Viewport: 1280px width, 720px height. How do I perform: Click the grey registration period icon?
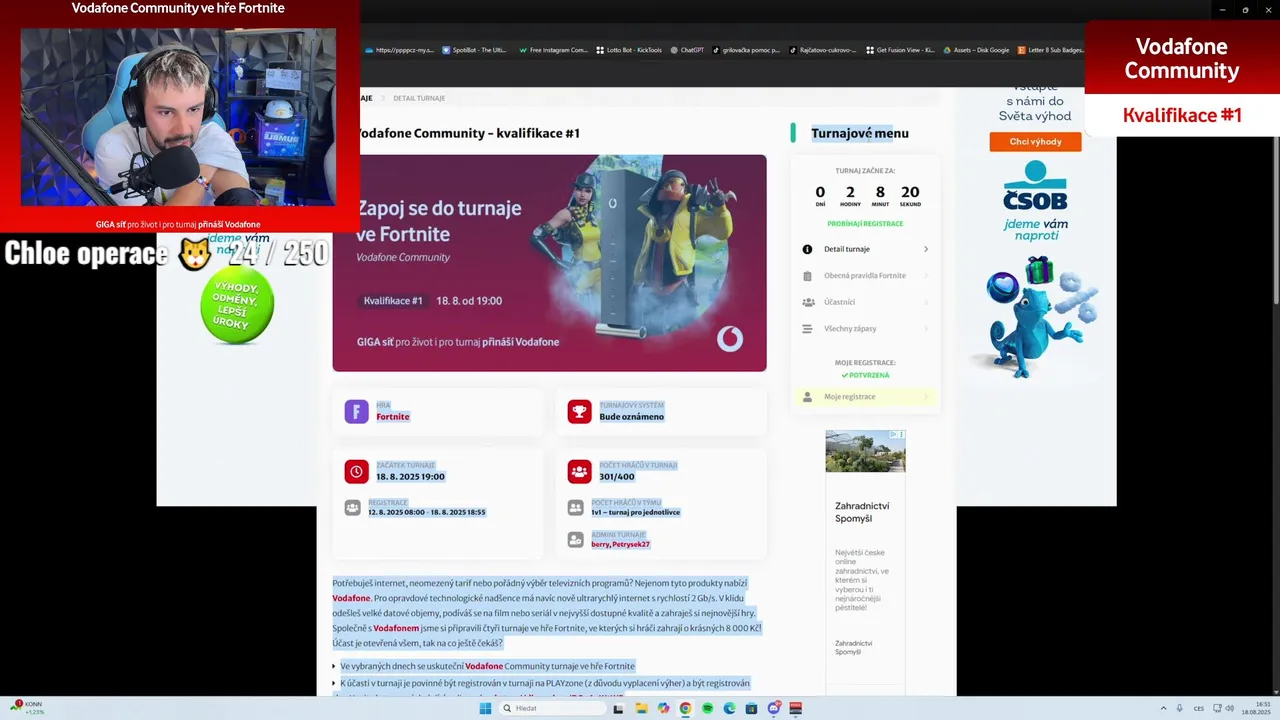[x=352, y=508]
